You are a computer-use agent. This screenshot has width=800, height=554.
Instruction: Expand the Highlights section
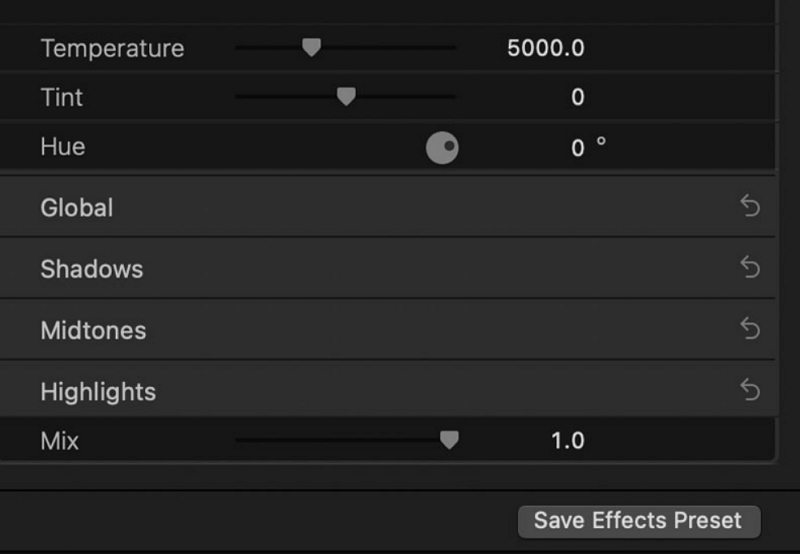(x=98, y=391)
